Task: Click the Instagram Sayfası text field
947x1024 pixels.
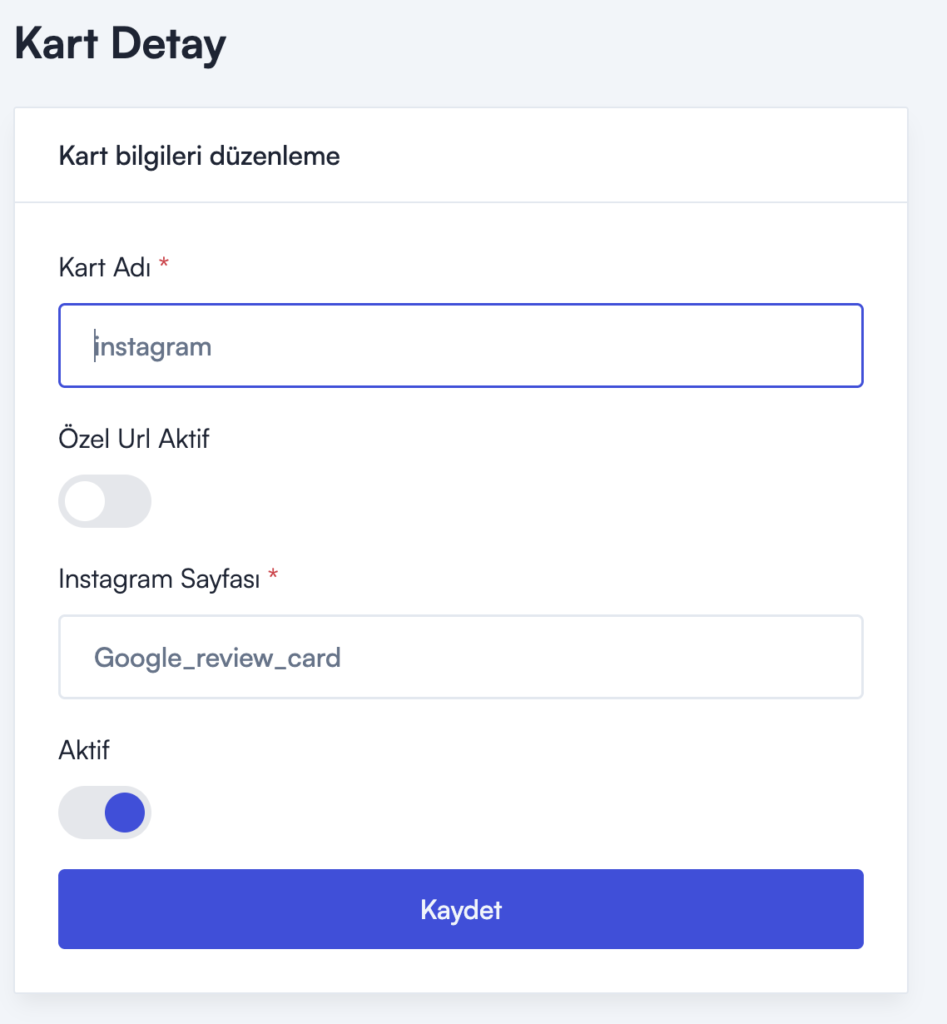Action: point(460,657)
